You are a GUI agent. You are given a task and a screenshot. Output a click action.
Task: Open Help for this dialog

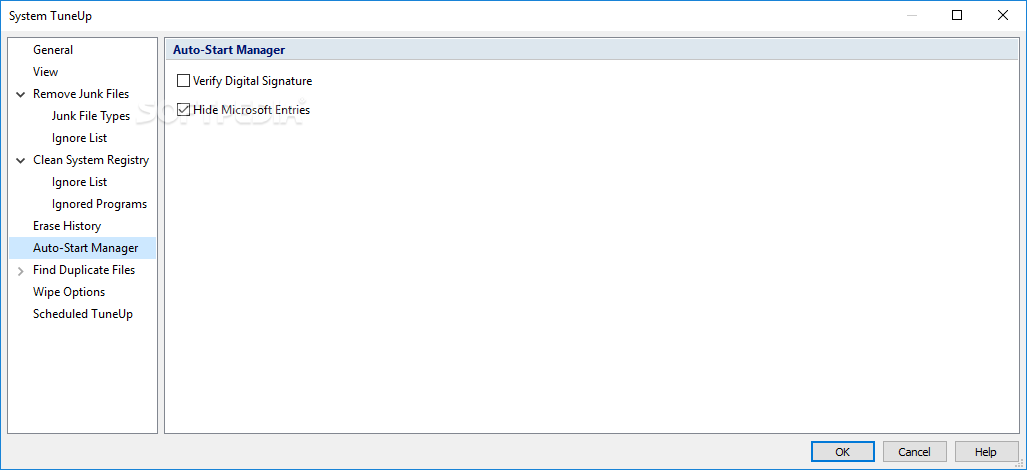[986, 452]
